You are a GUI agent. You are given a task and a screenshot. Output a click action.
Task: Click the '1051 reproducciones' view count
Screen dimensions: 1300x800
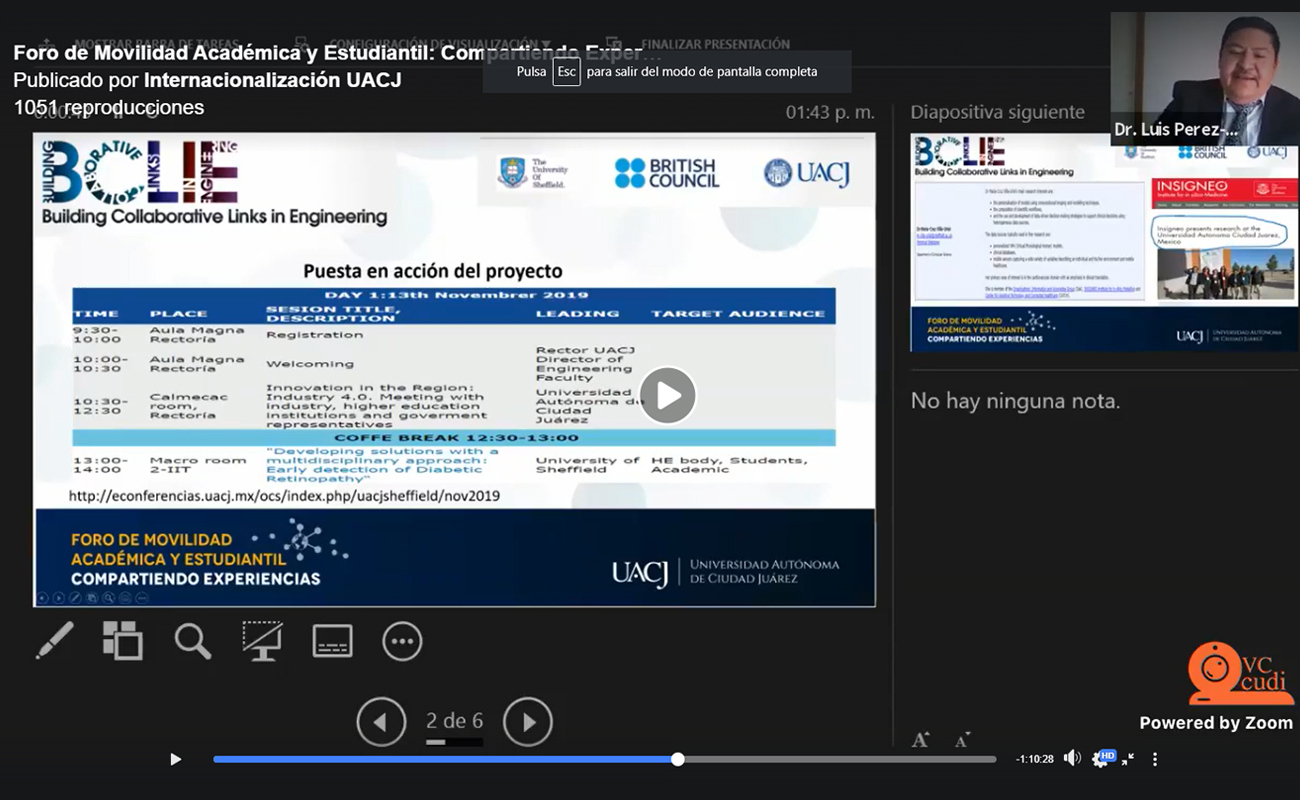tap(109, 107)
